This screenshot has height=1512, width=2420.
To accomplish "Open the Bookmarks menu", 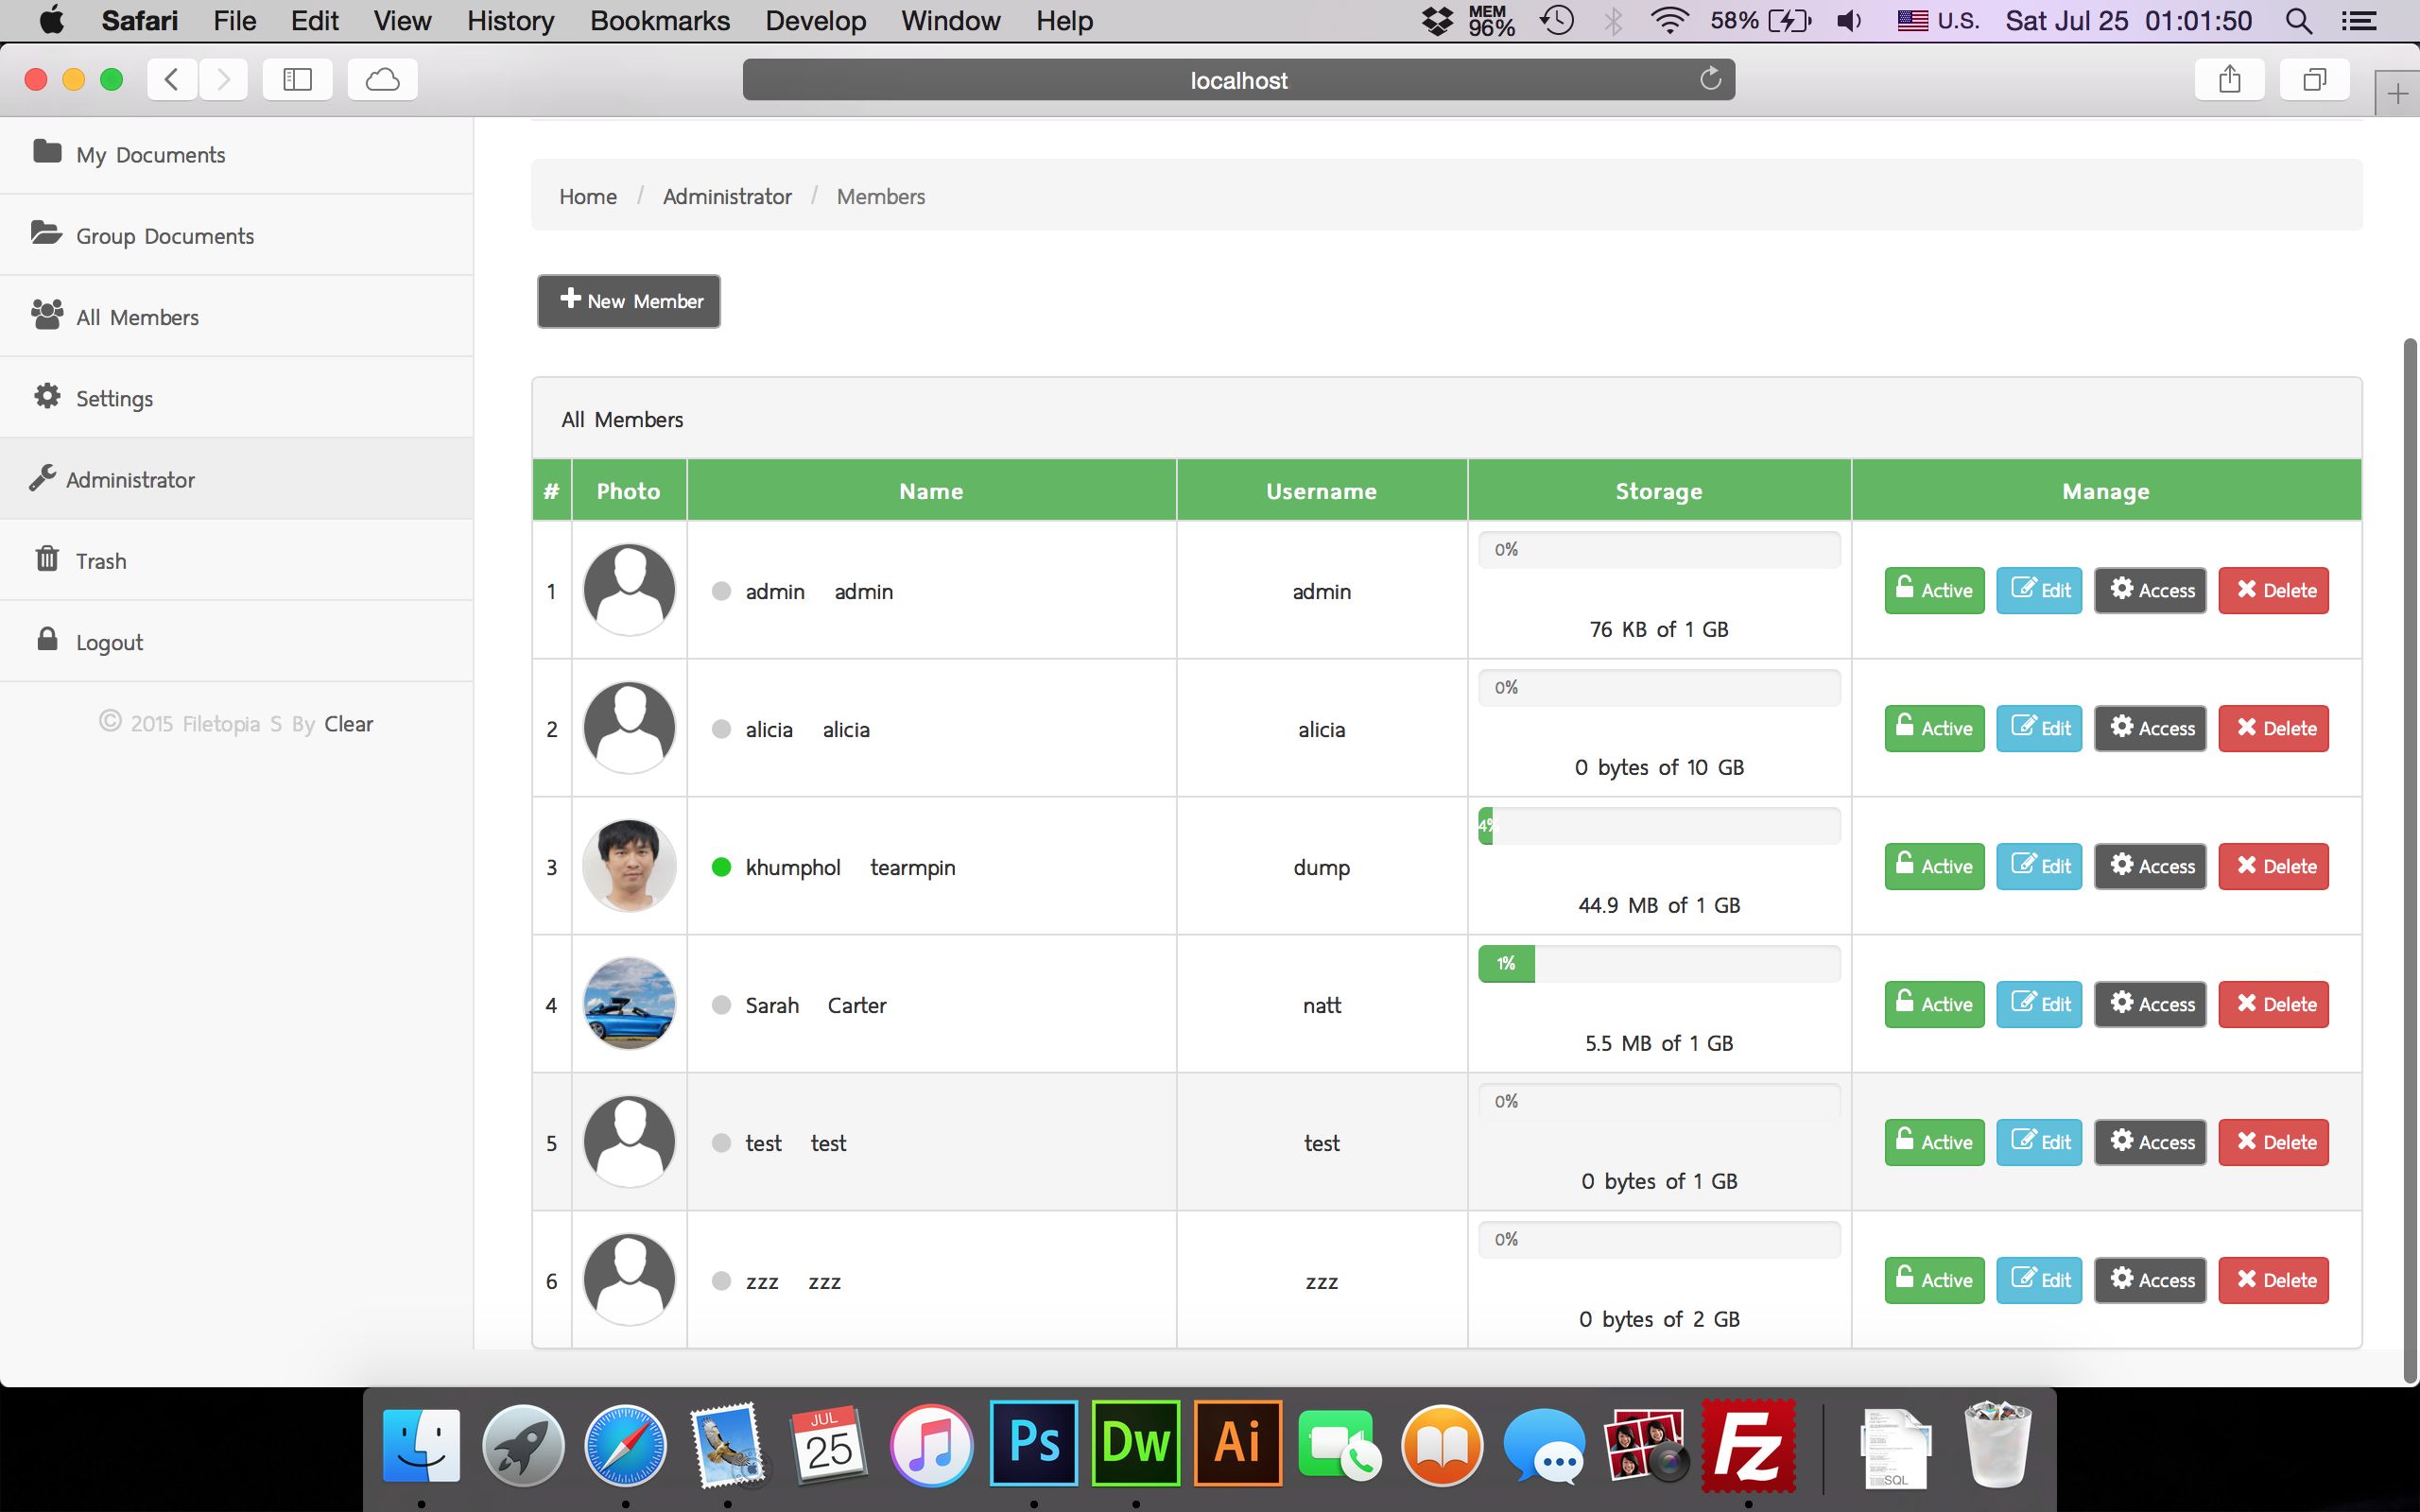I will click(x=659, y=20).
